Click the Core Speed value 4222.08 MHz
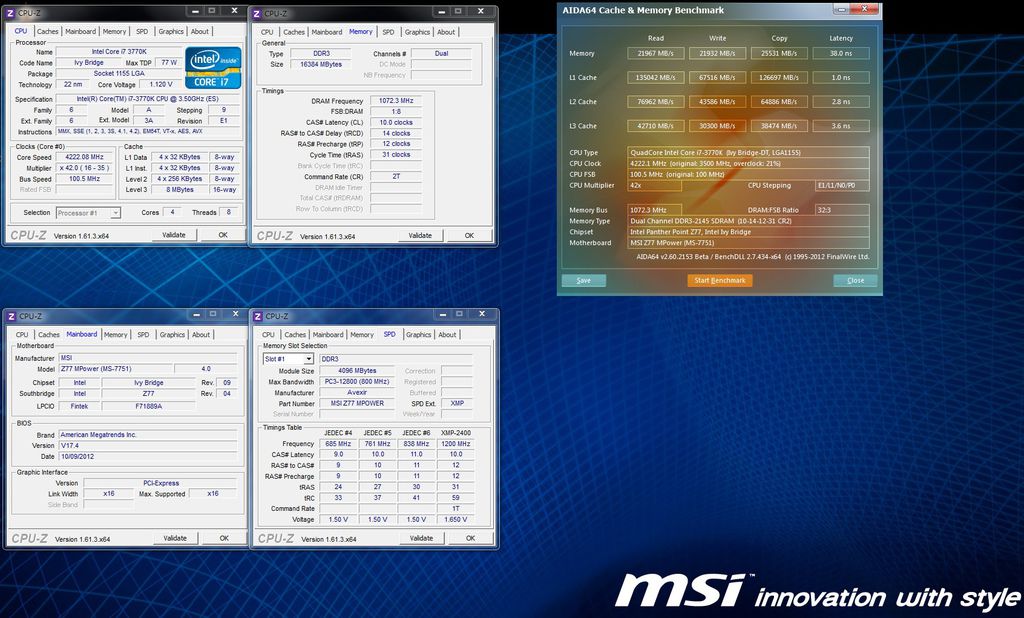 click(85, 157)
